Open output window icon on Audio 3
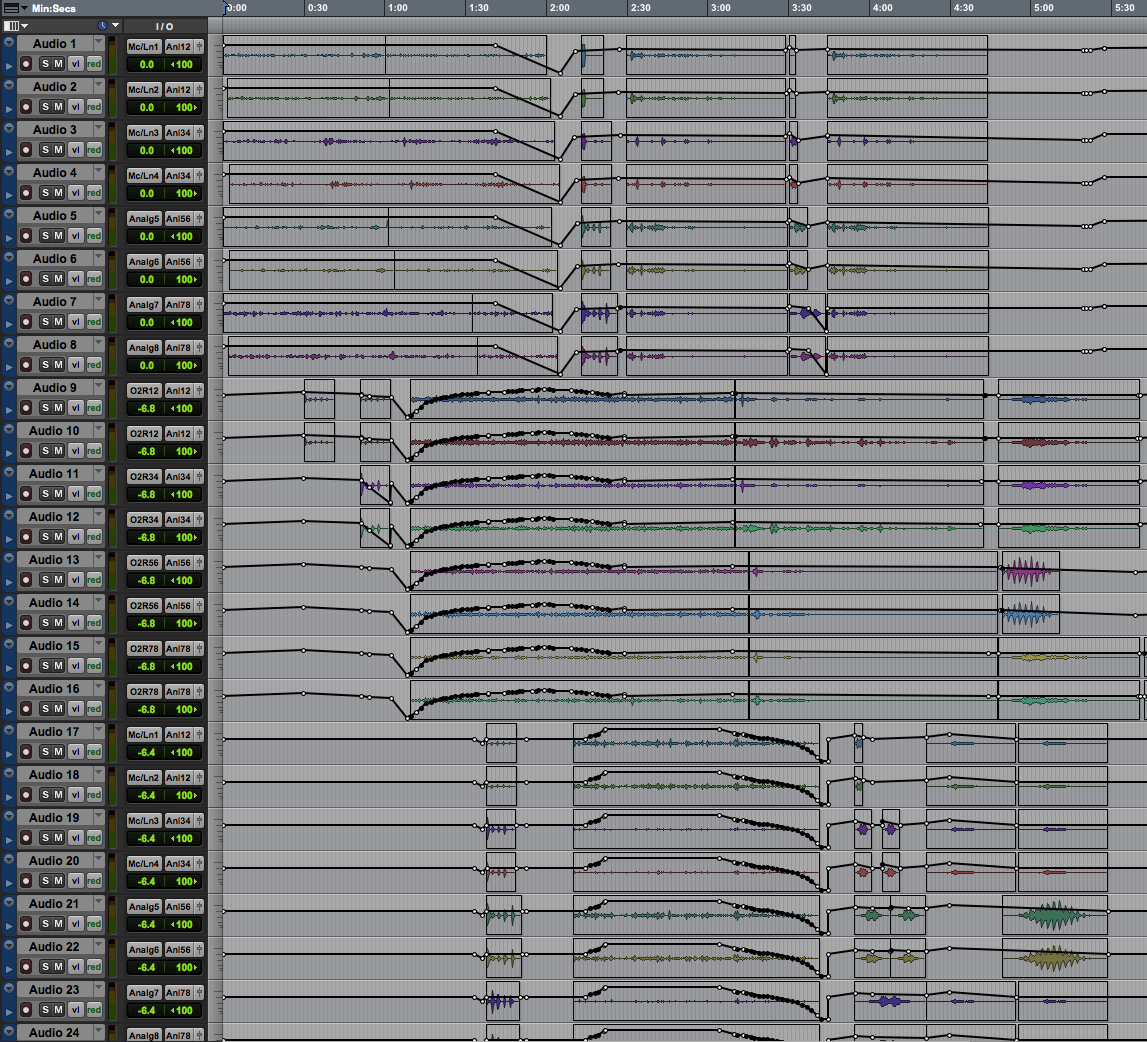The image size is (1147, 1042). (199, 131)
